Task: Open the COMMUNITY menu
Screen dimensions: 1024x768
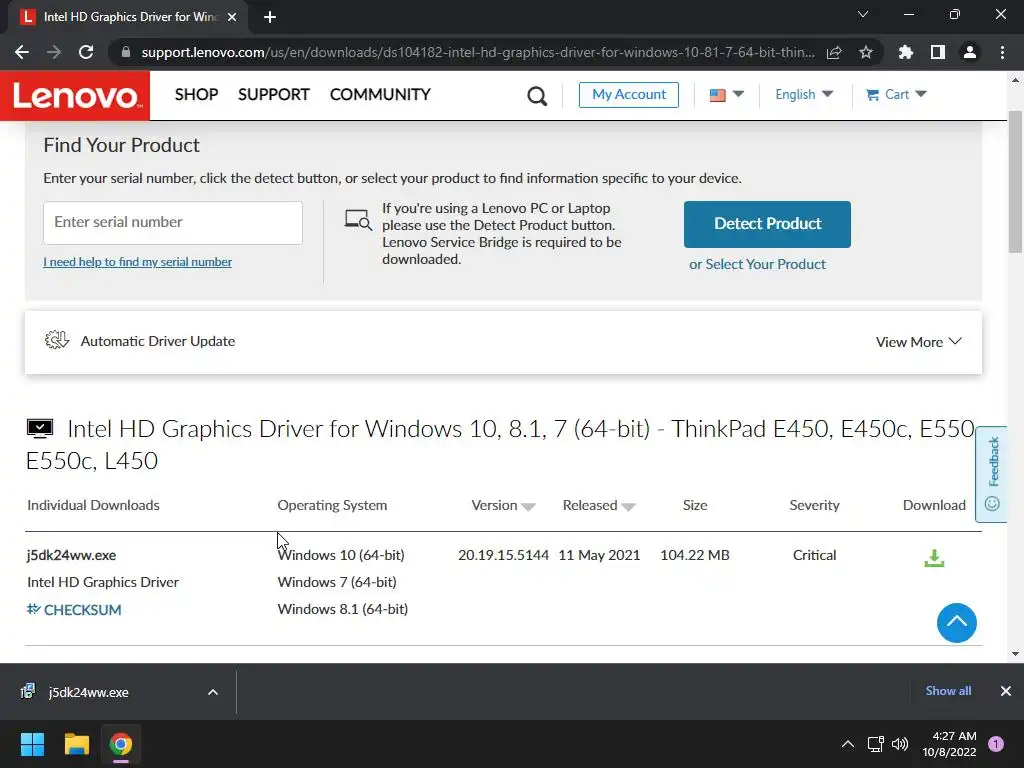Action: click(380, 95)
